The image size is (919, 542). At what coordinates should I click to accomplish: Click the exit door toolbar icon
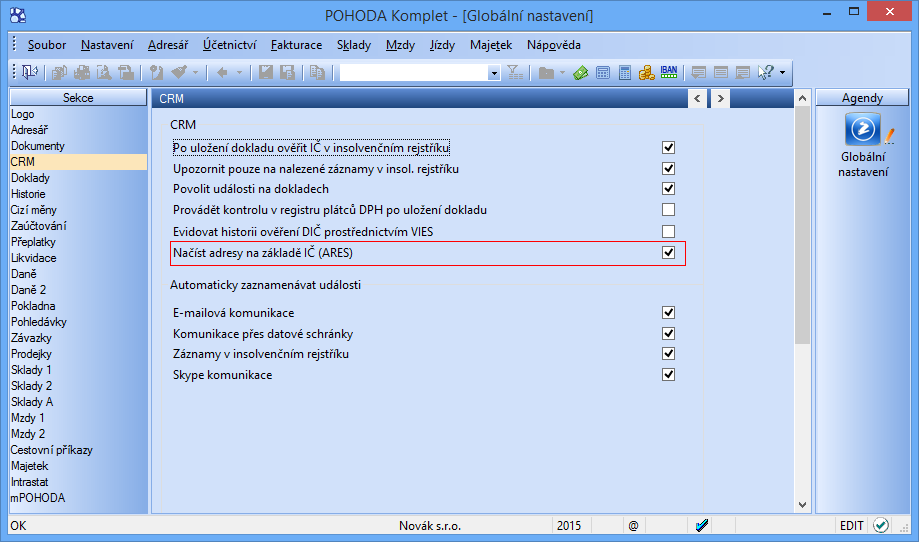click(x=30, y=72)
